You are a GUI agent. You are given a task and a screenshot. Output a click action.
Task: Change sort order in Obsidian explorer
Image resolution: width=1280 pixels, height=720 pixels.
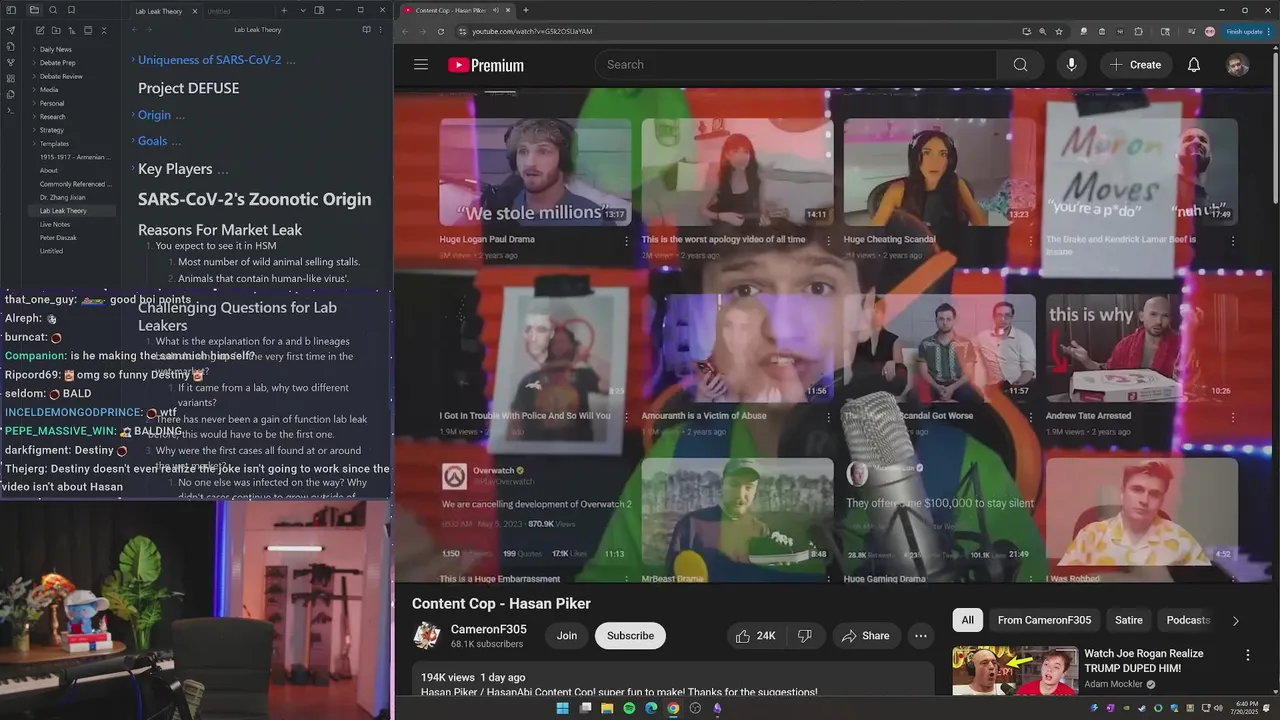point(72,31)
